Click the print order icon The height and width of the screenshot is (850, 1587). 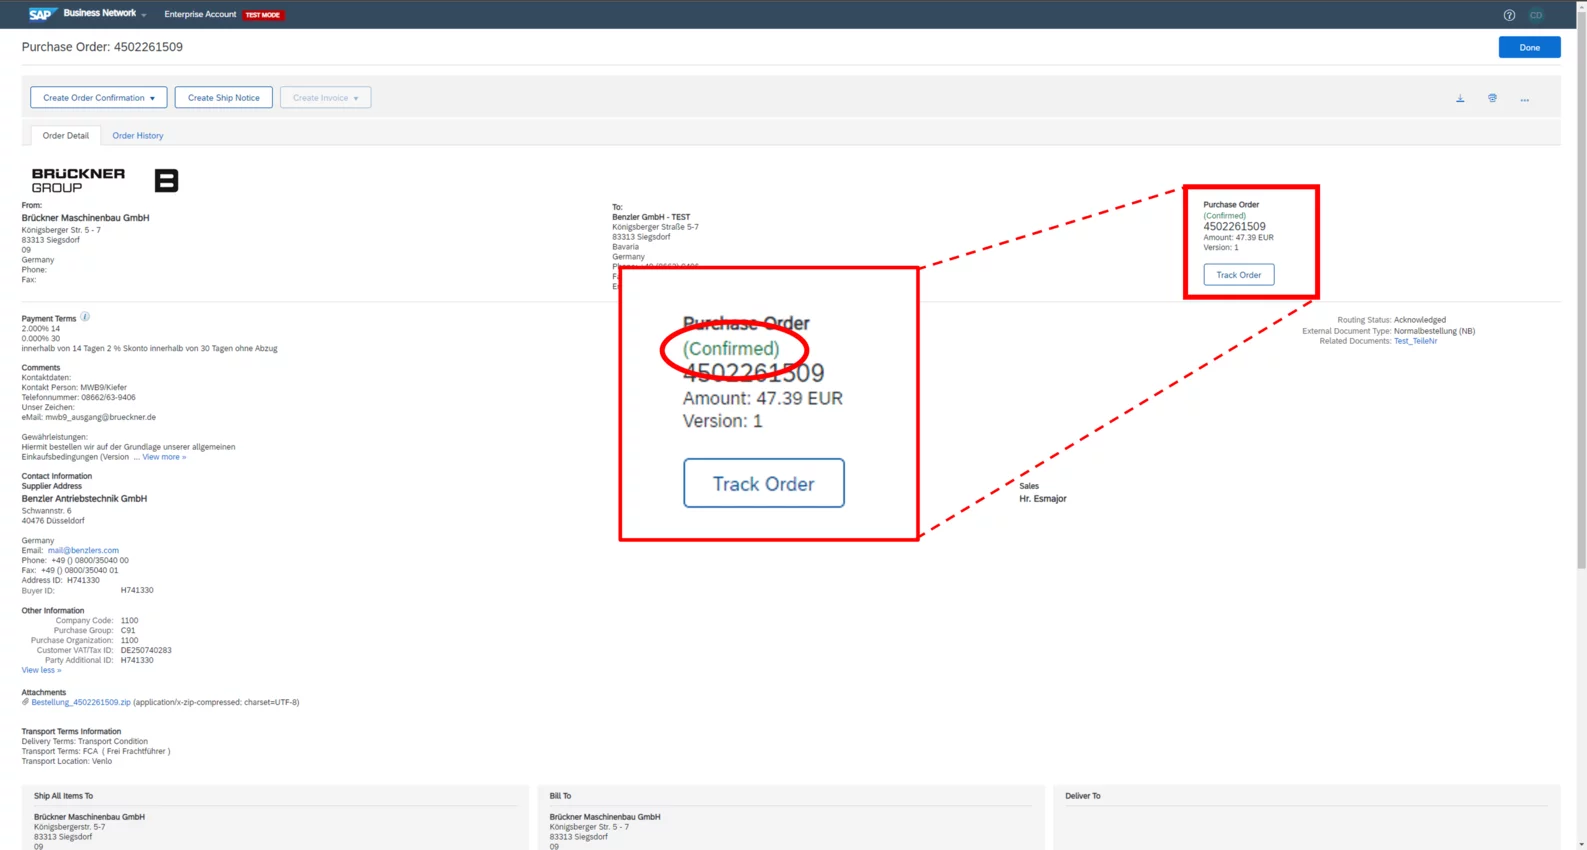(x=1492, y=98)
